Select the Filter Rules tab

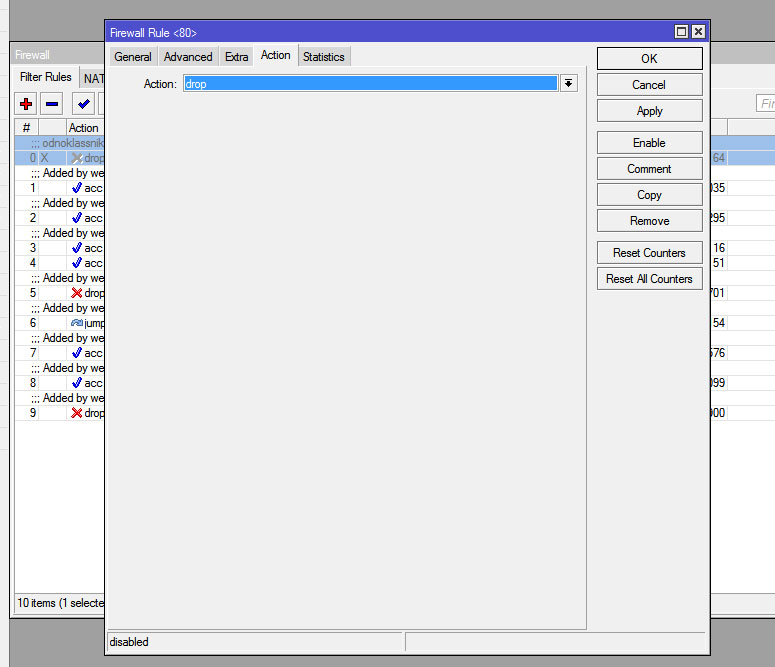46,77
